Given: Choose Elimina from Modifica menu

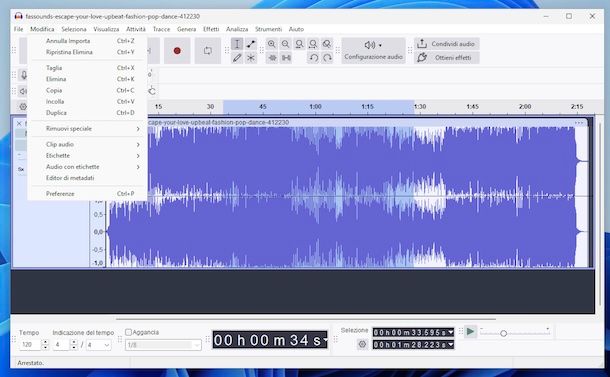Looking at the screenshot, I should click(88, 79).
